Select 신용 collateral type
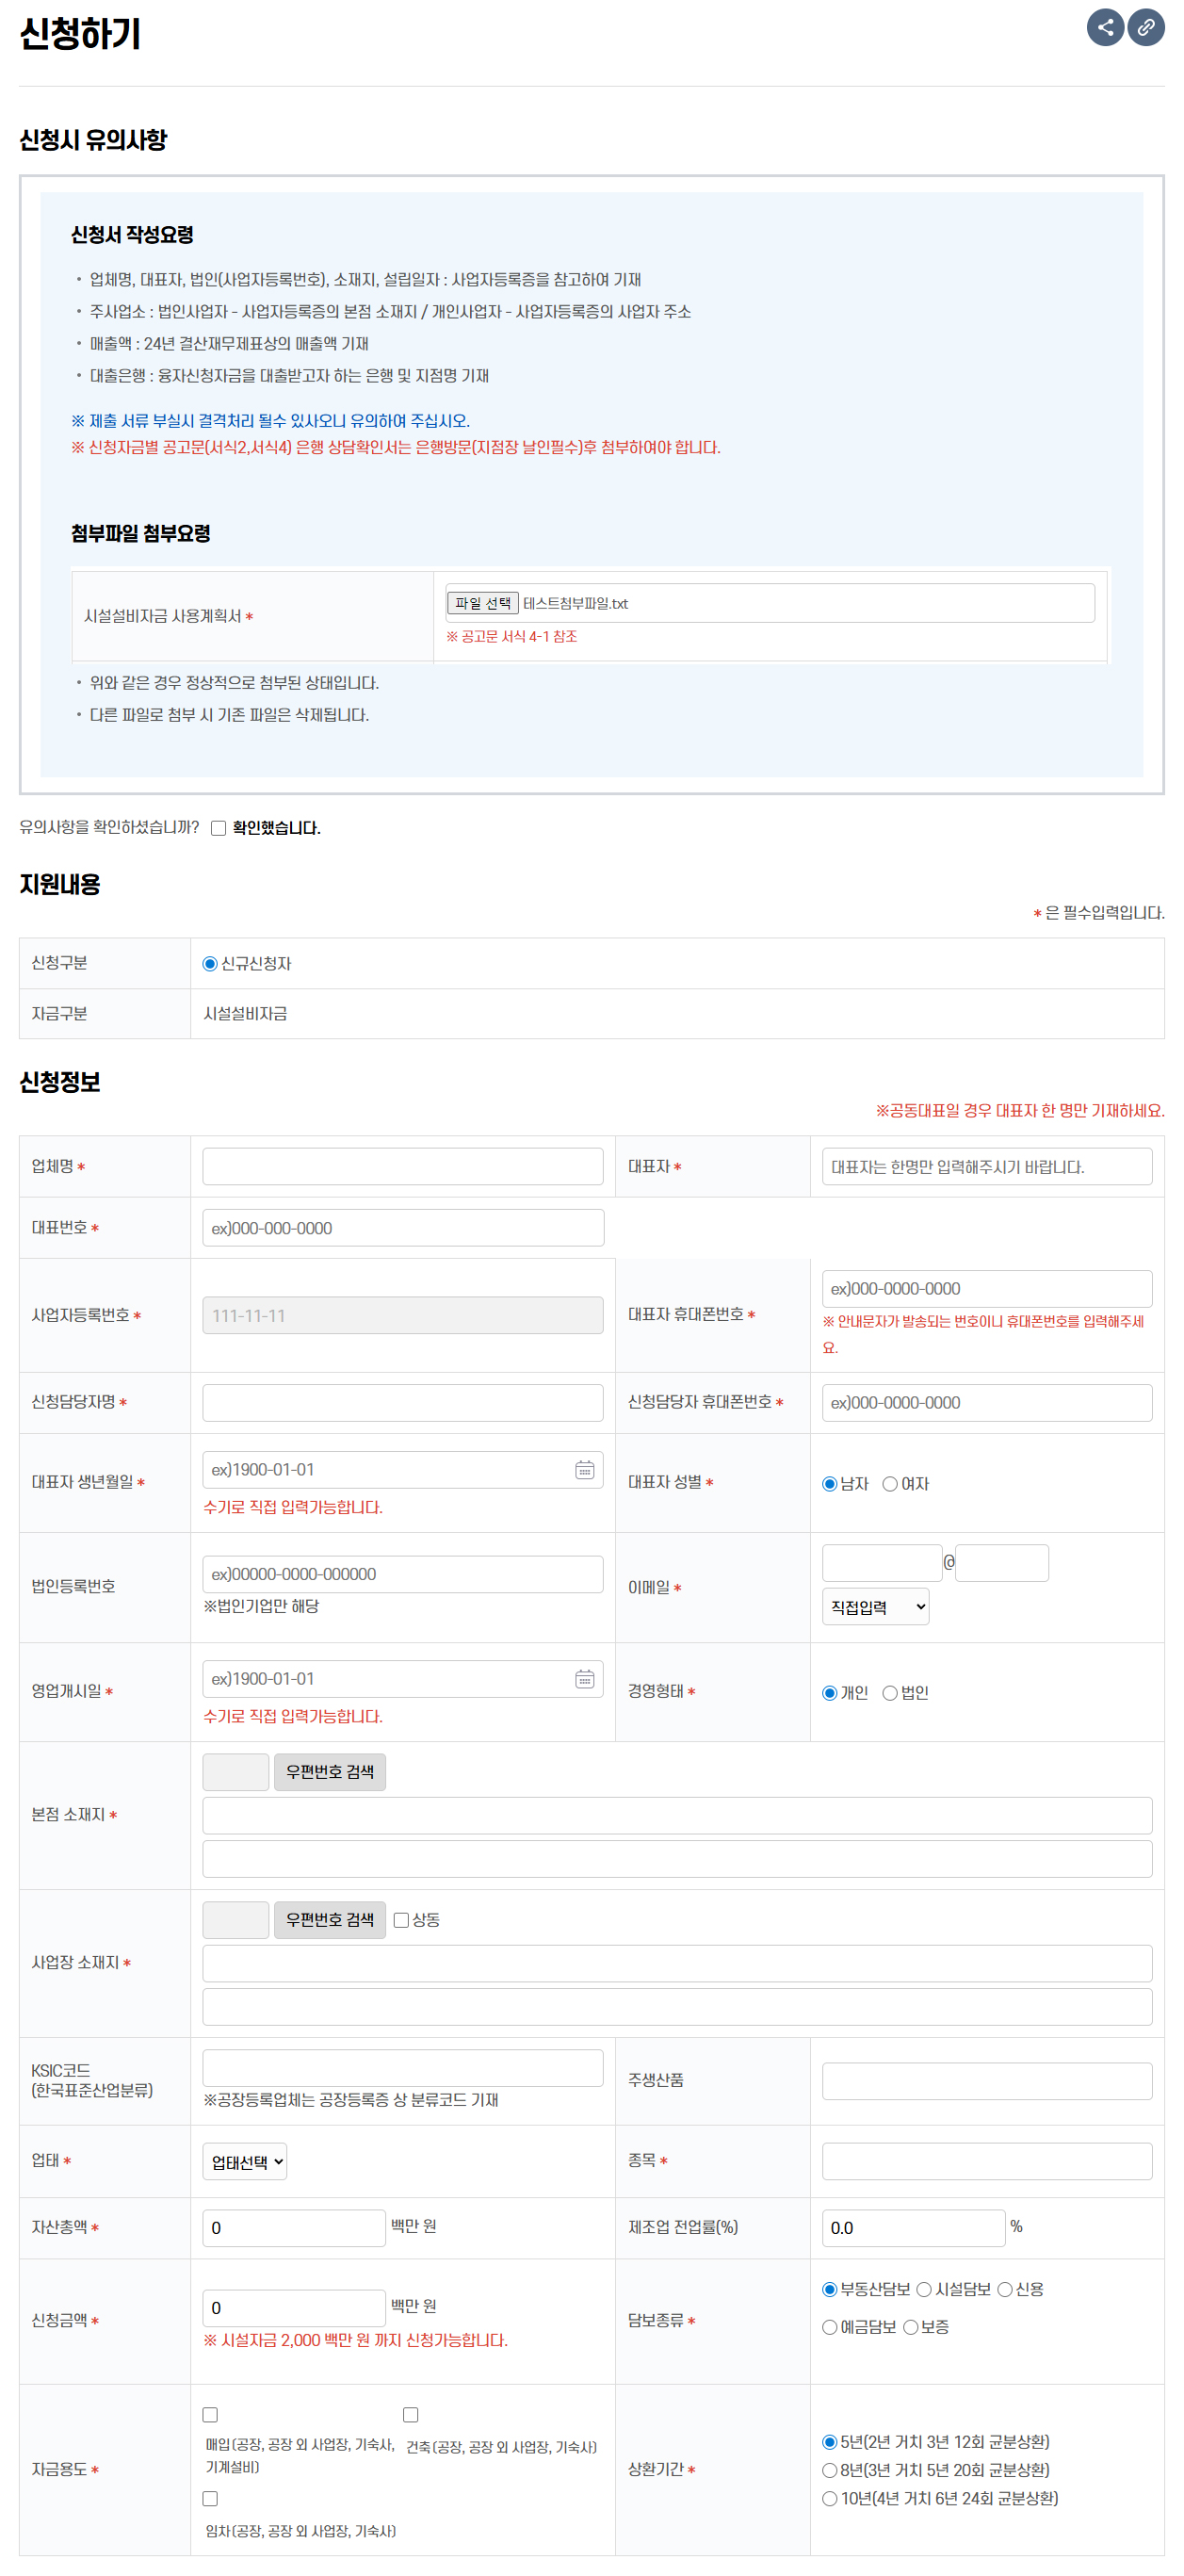 [x=1005, y=2289]
